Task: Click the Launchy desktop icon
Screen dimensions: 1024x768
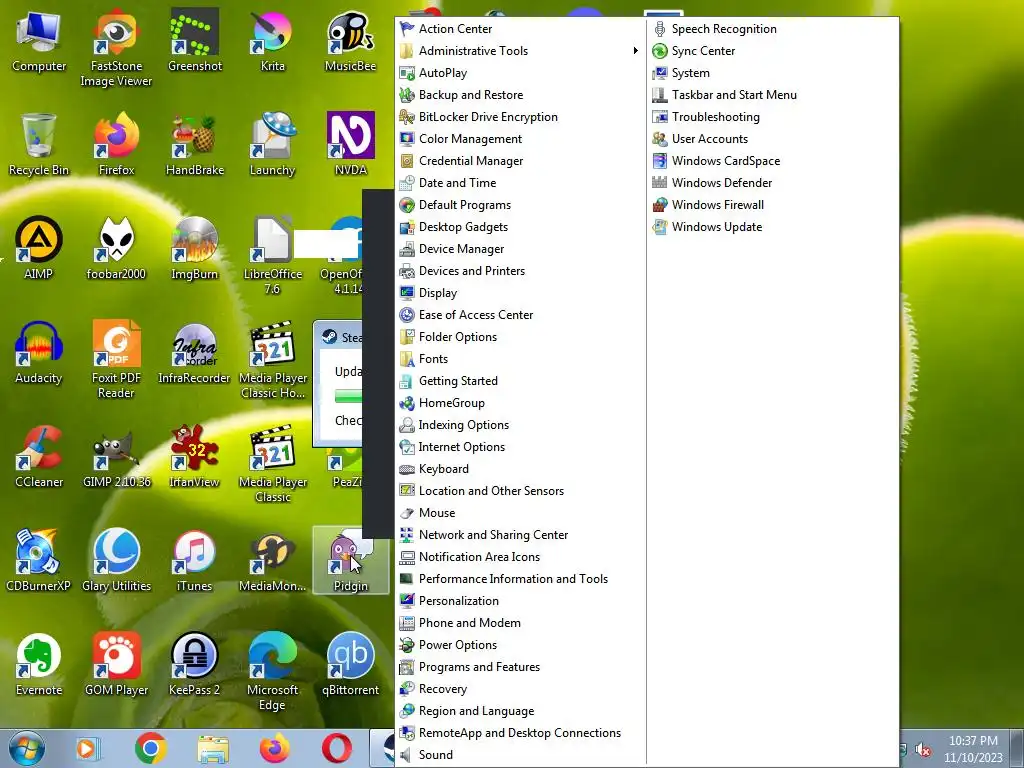Action: [272, 145]
